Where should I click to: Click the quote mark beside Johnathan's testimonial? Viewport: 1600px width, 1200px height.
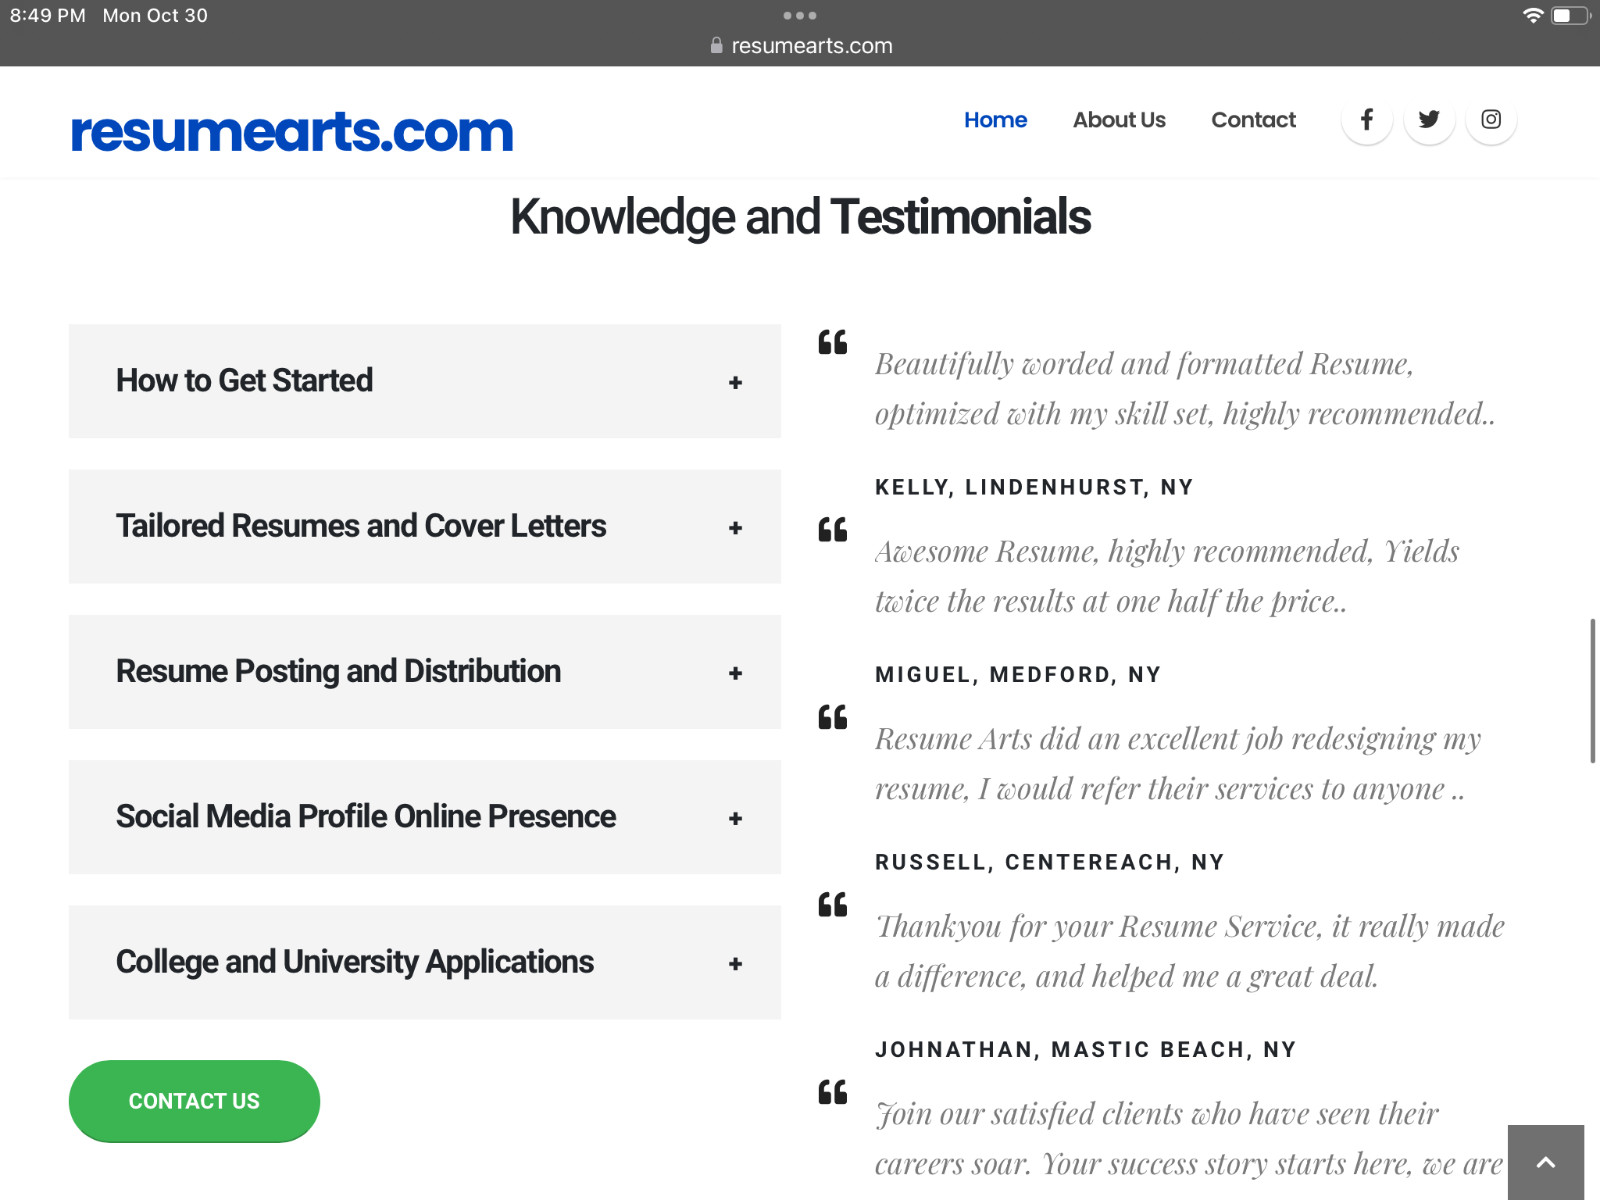(833, 904)
